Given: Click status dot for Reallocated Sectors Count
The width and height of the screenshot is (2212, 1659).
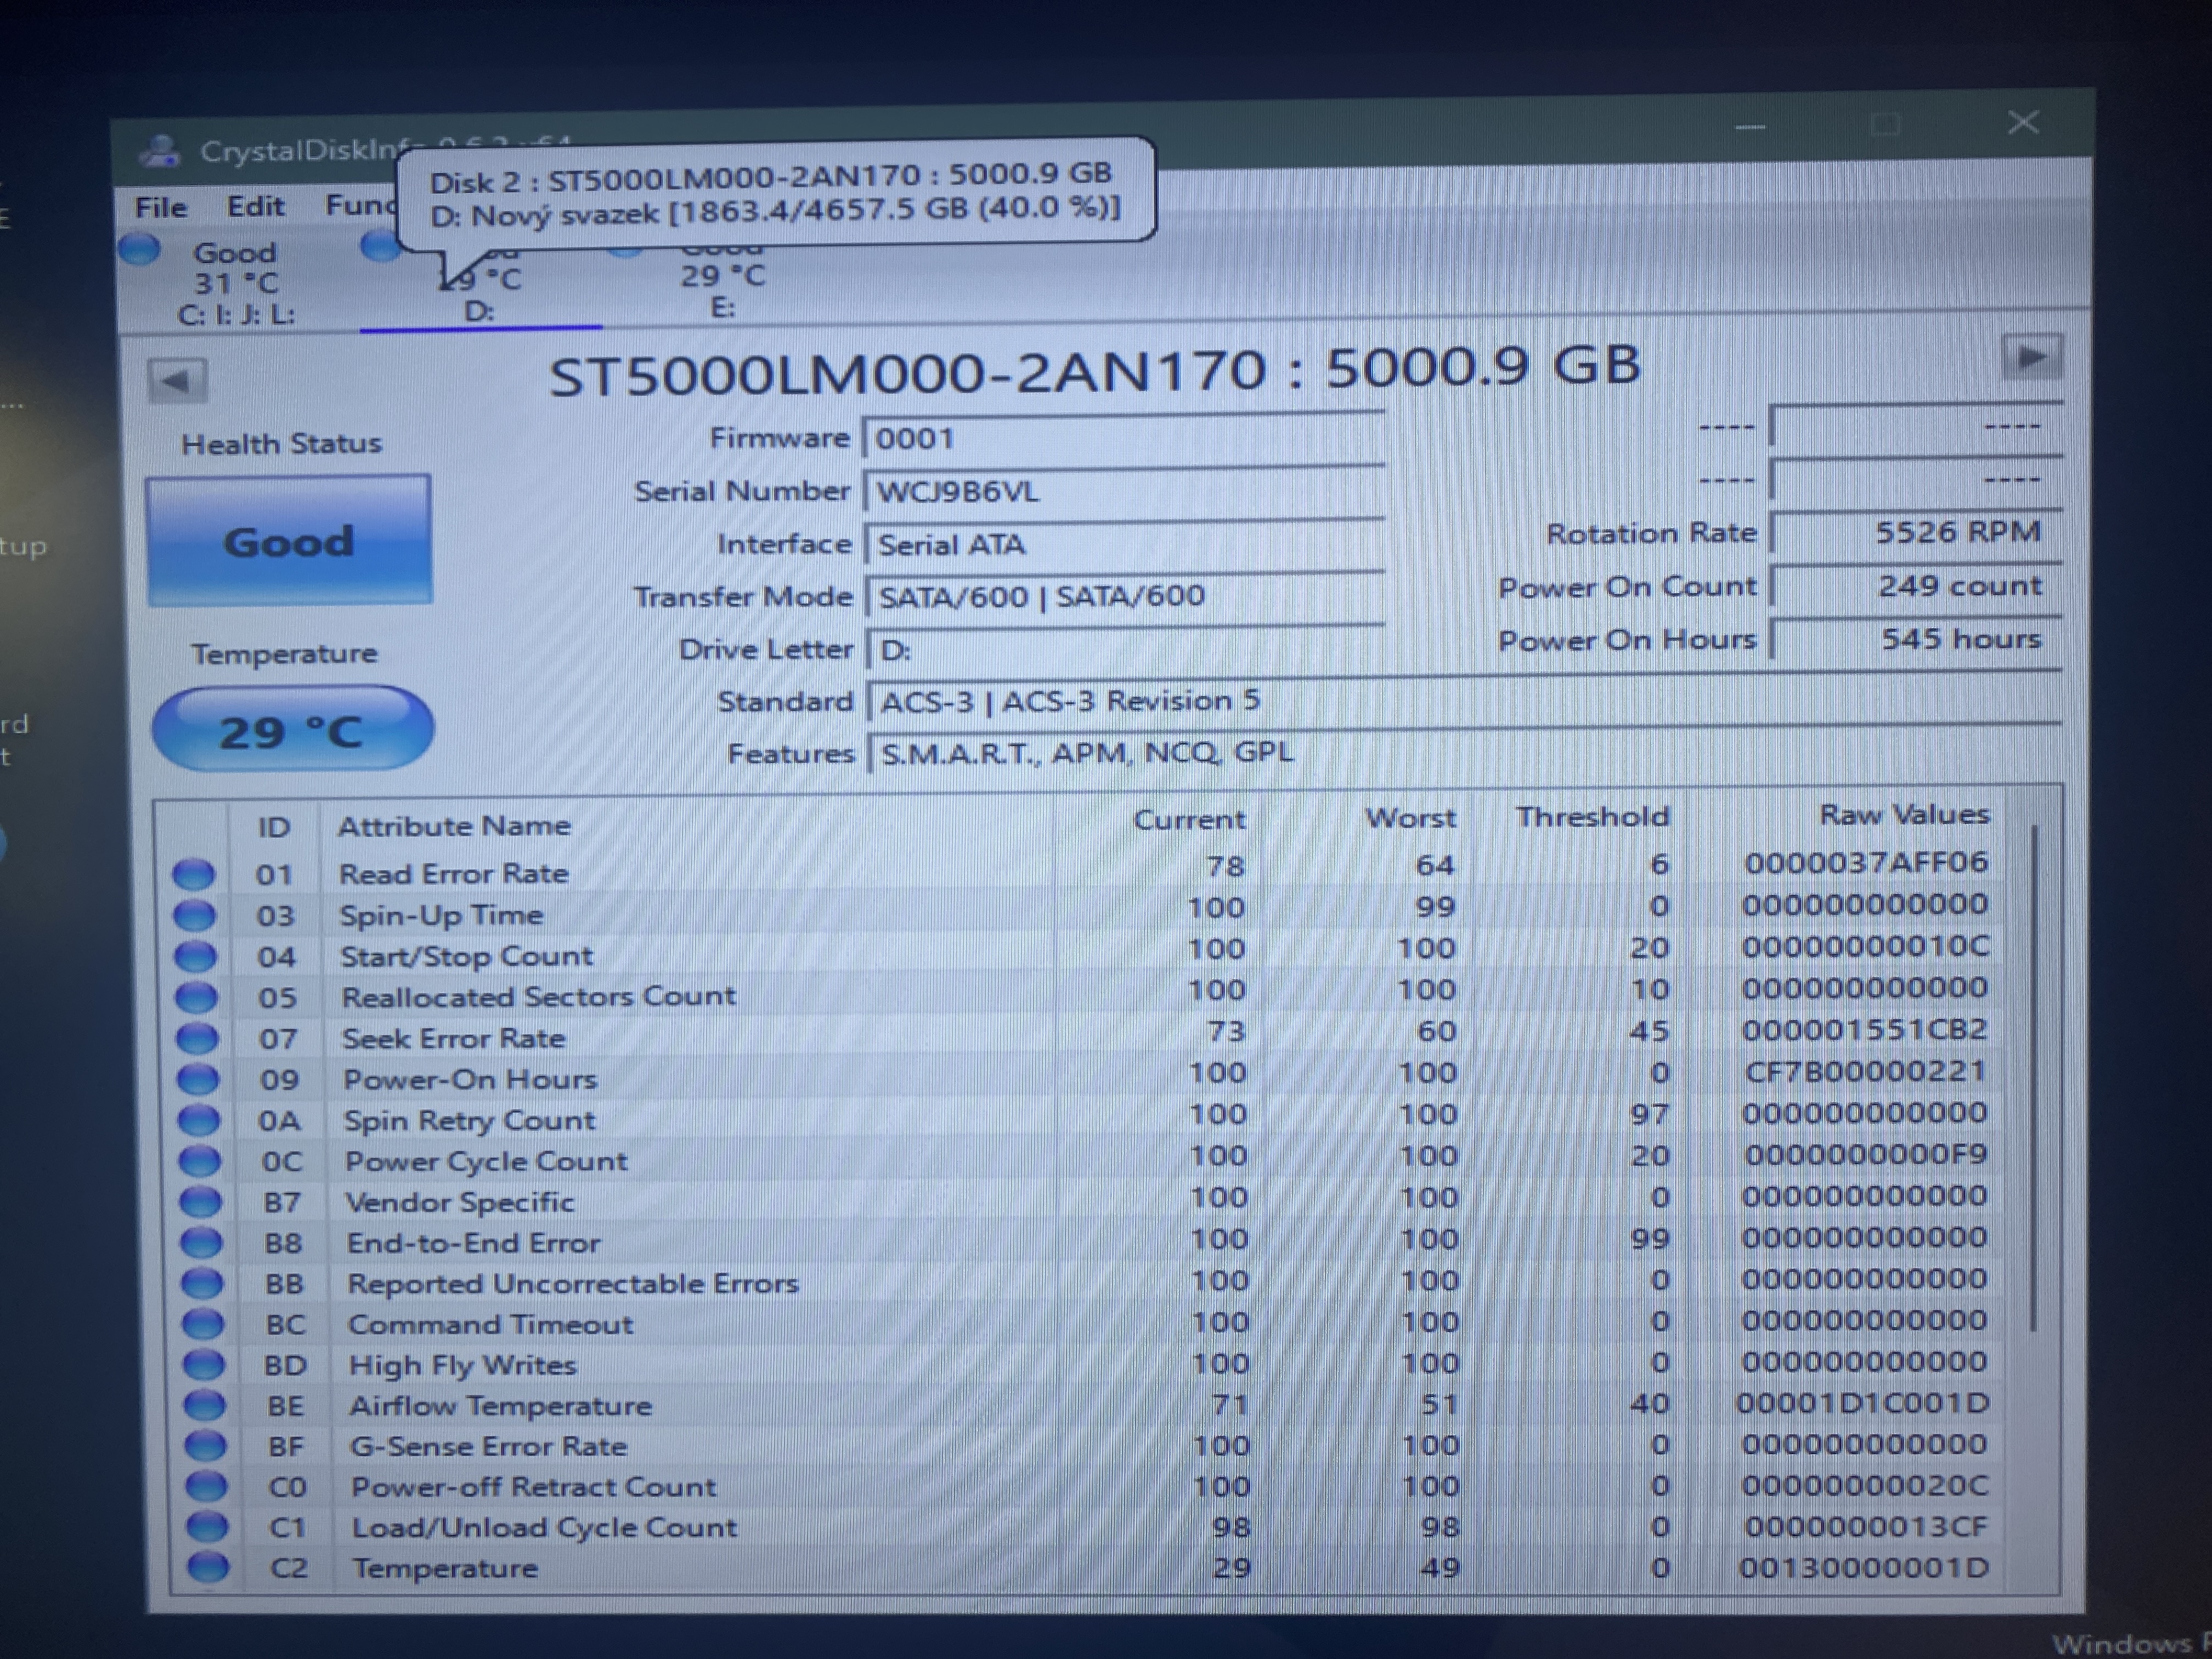Looking at the screenshot, I should 197,997.
